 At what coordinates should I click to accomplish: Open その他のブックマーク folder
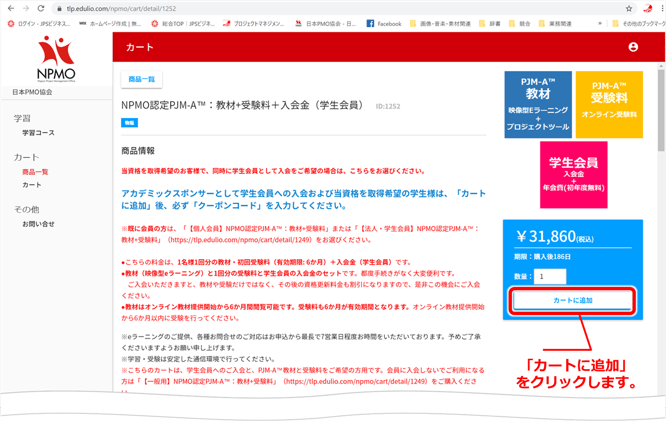(638, 24)
